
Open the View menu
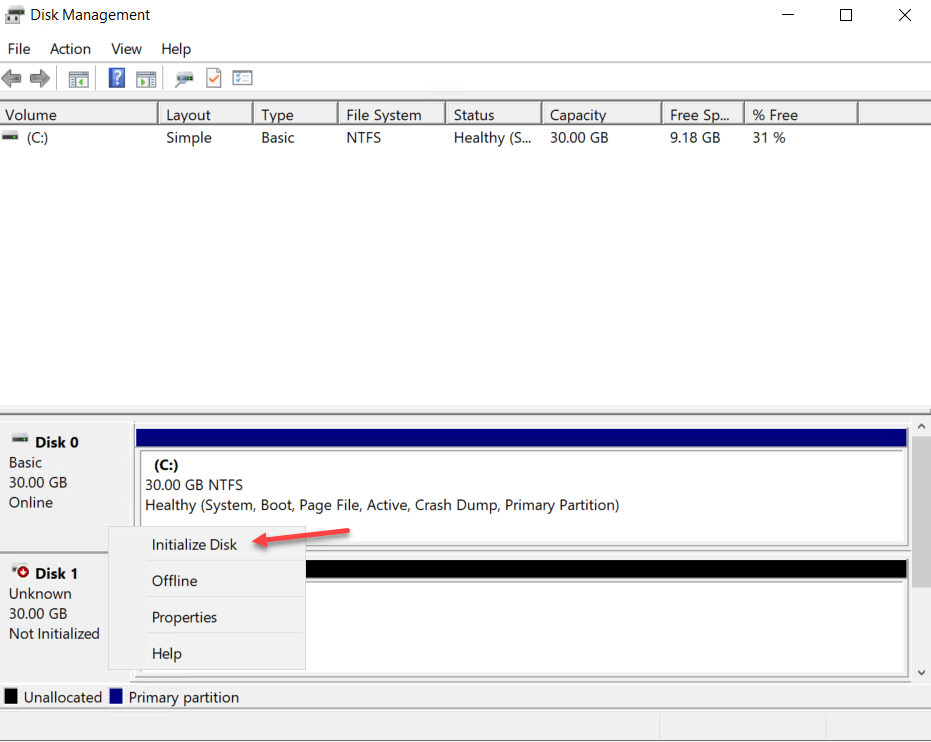tap(126, 48)
